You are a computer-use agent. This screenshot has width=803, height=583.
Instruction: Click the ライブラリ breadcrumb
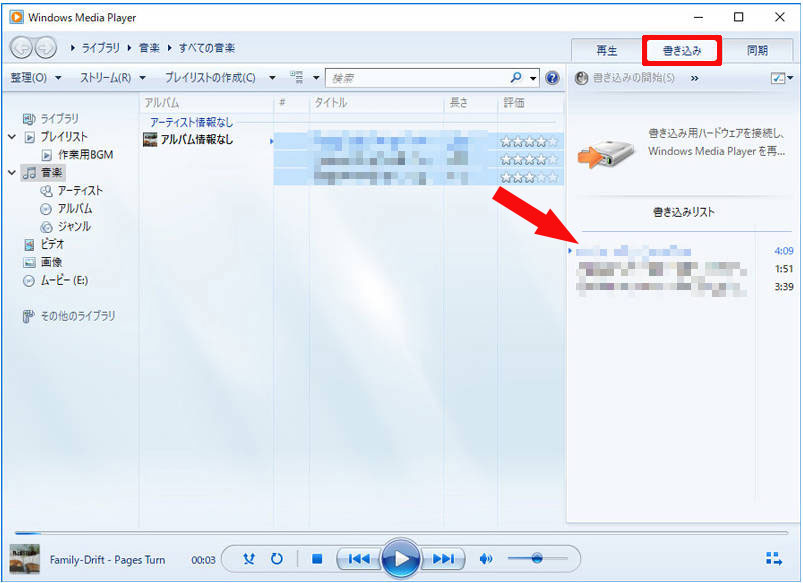pos(100,48)
